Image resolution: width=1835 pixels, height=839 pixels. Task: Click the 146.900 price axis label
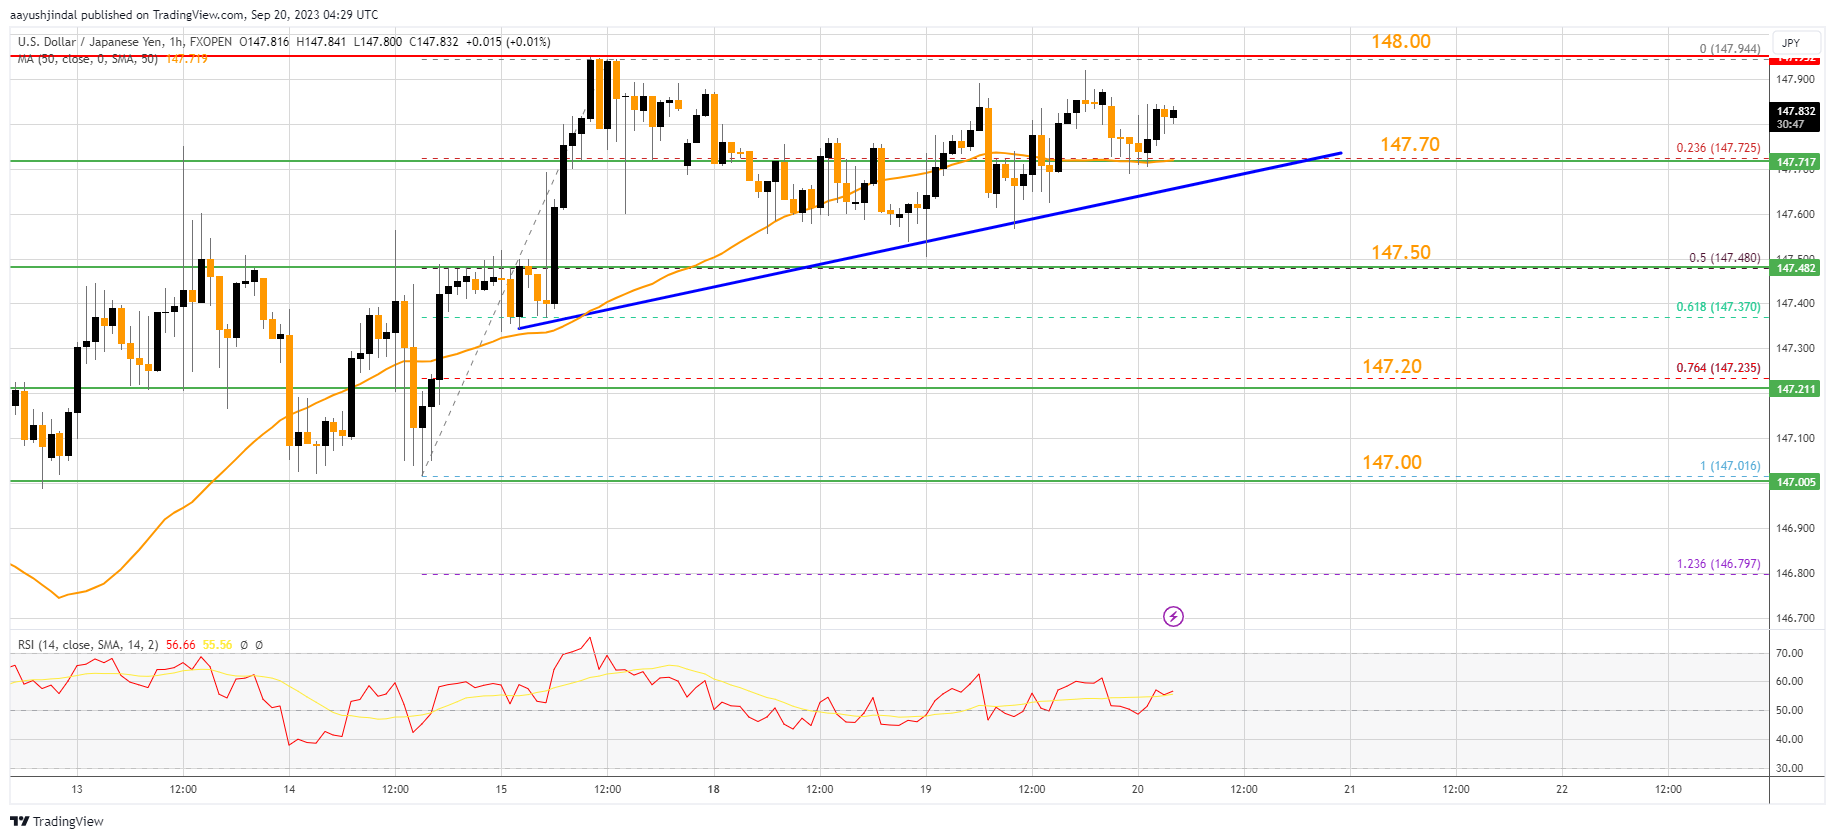coord(1794,528)
